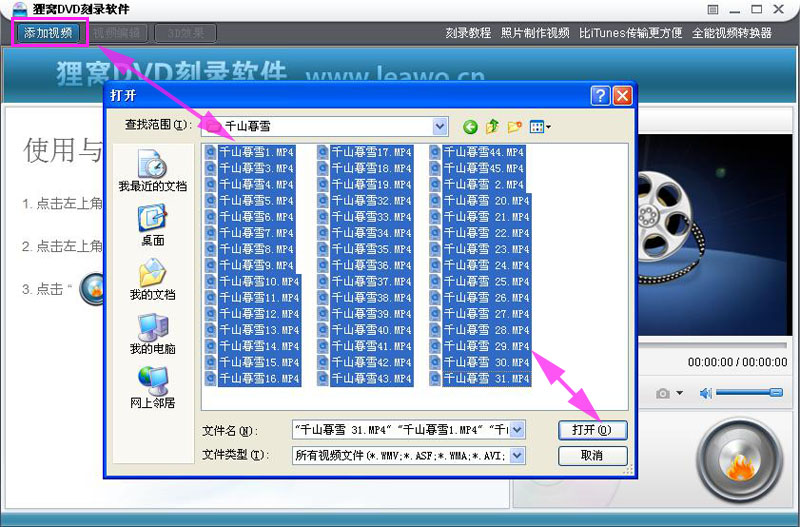Open 我最近的文档 recent documents shortcut

(x=153, y=171)
